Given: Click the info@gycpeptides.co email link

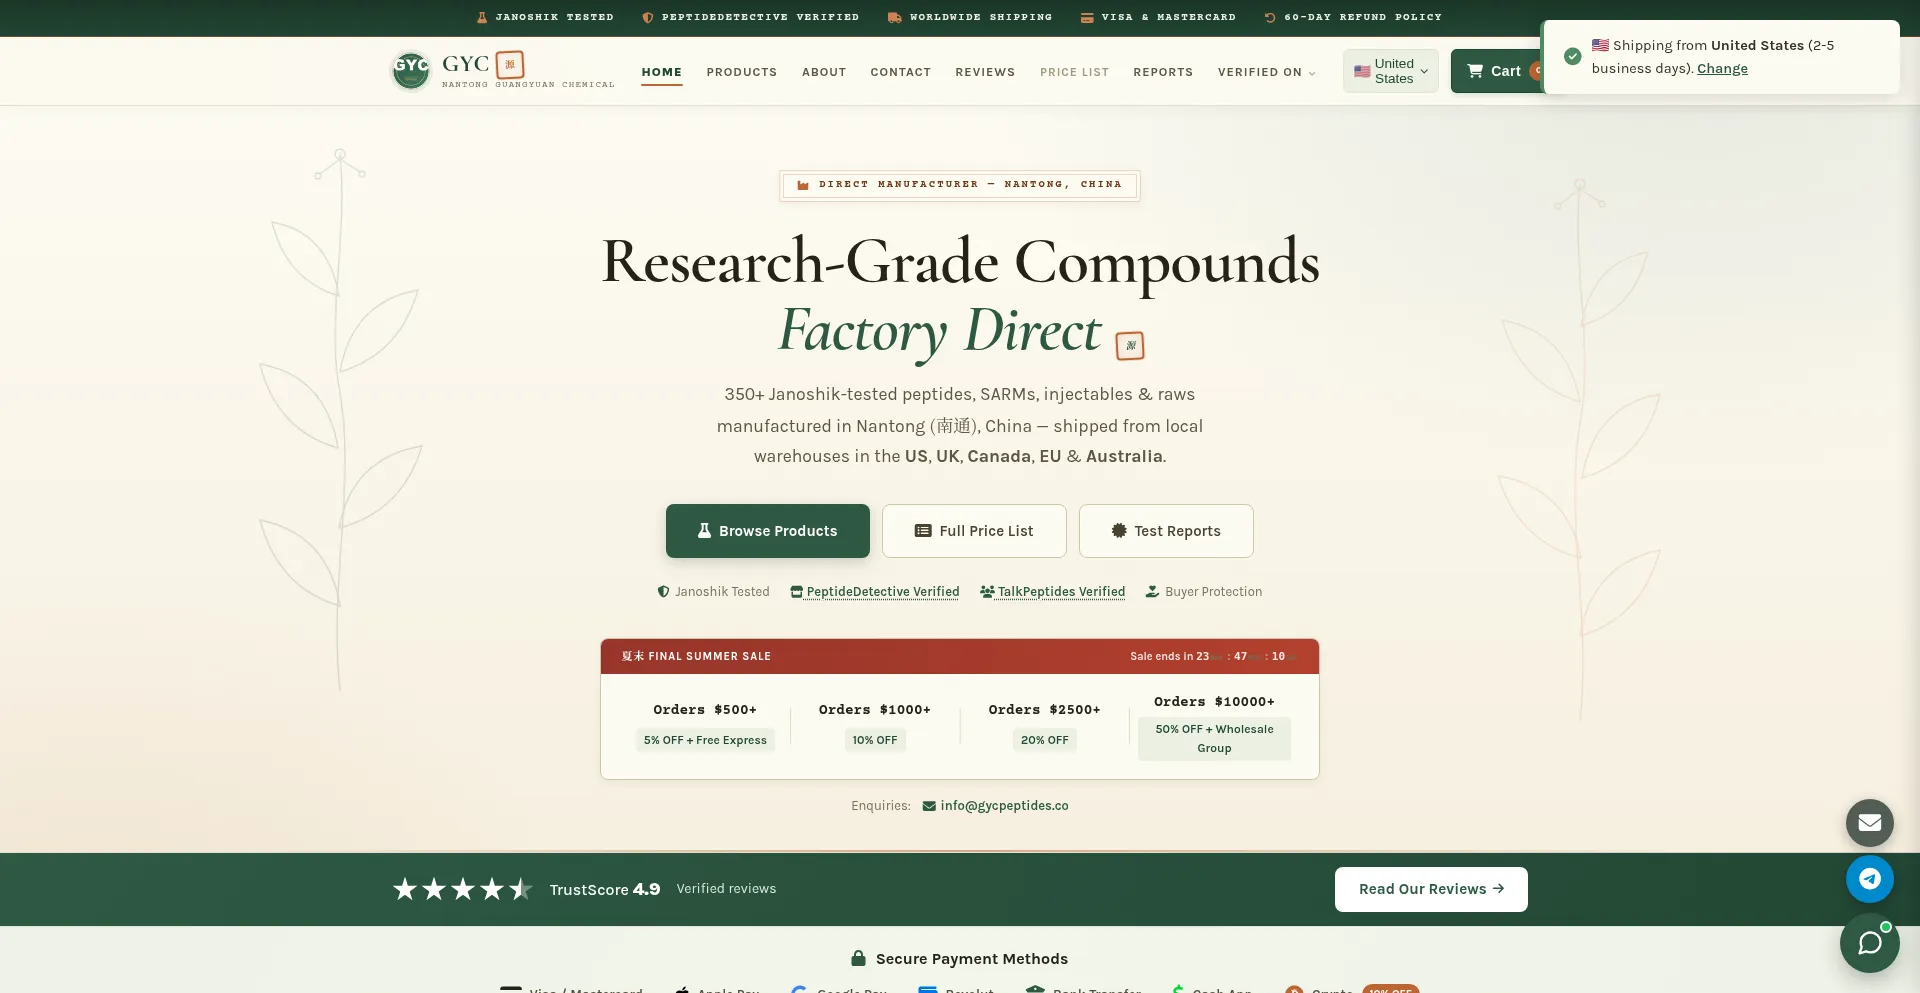Looking at the screenshot, I should click(x=1004, y=806).
